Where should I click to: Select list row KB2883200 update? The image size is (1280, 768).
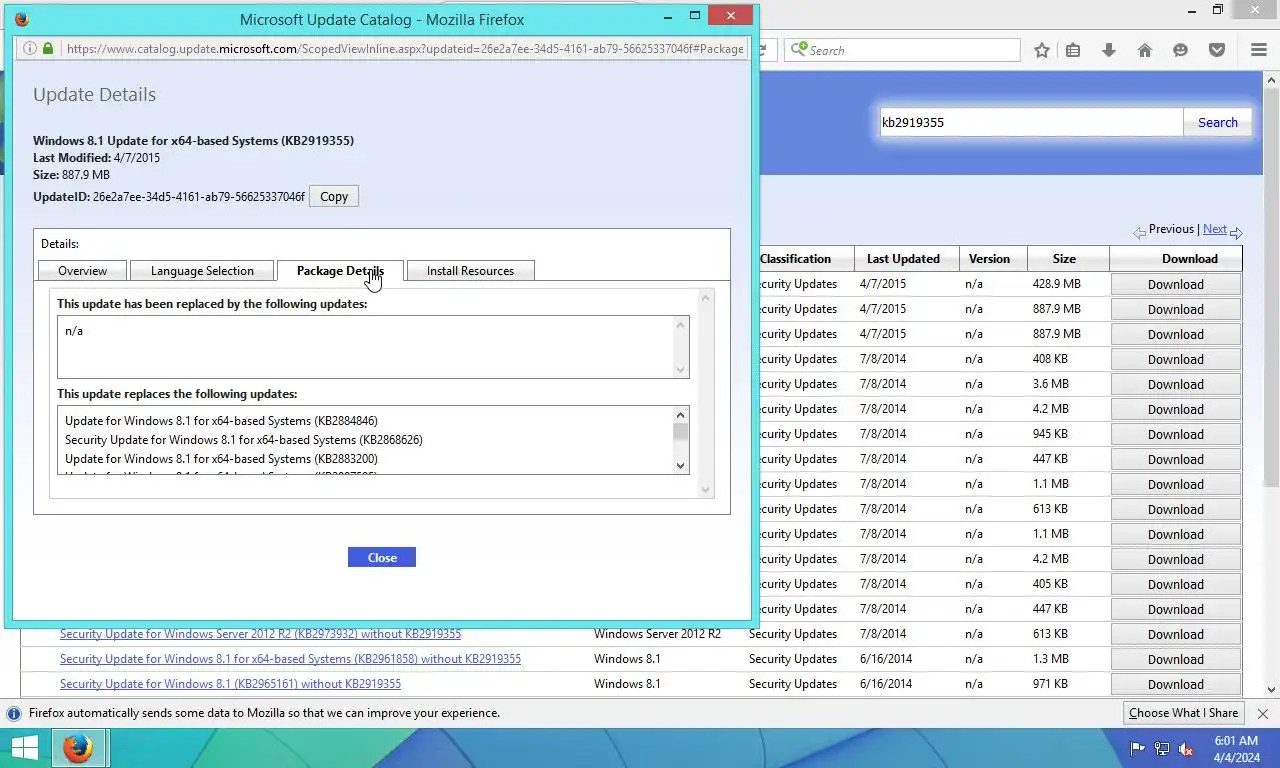tap(221, 459)
